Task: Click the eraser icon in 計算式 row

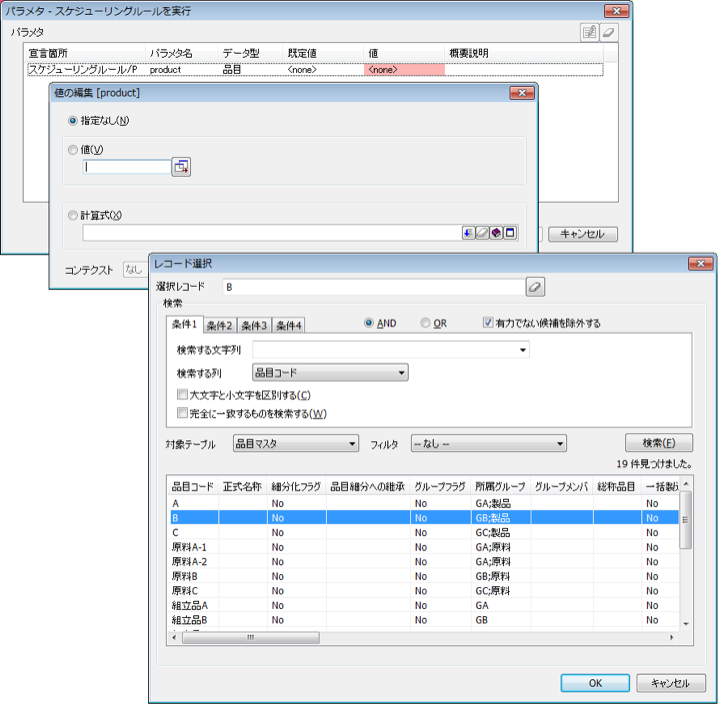Action: tap(481, 233)
